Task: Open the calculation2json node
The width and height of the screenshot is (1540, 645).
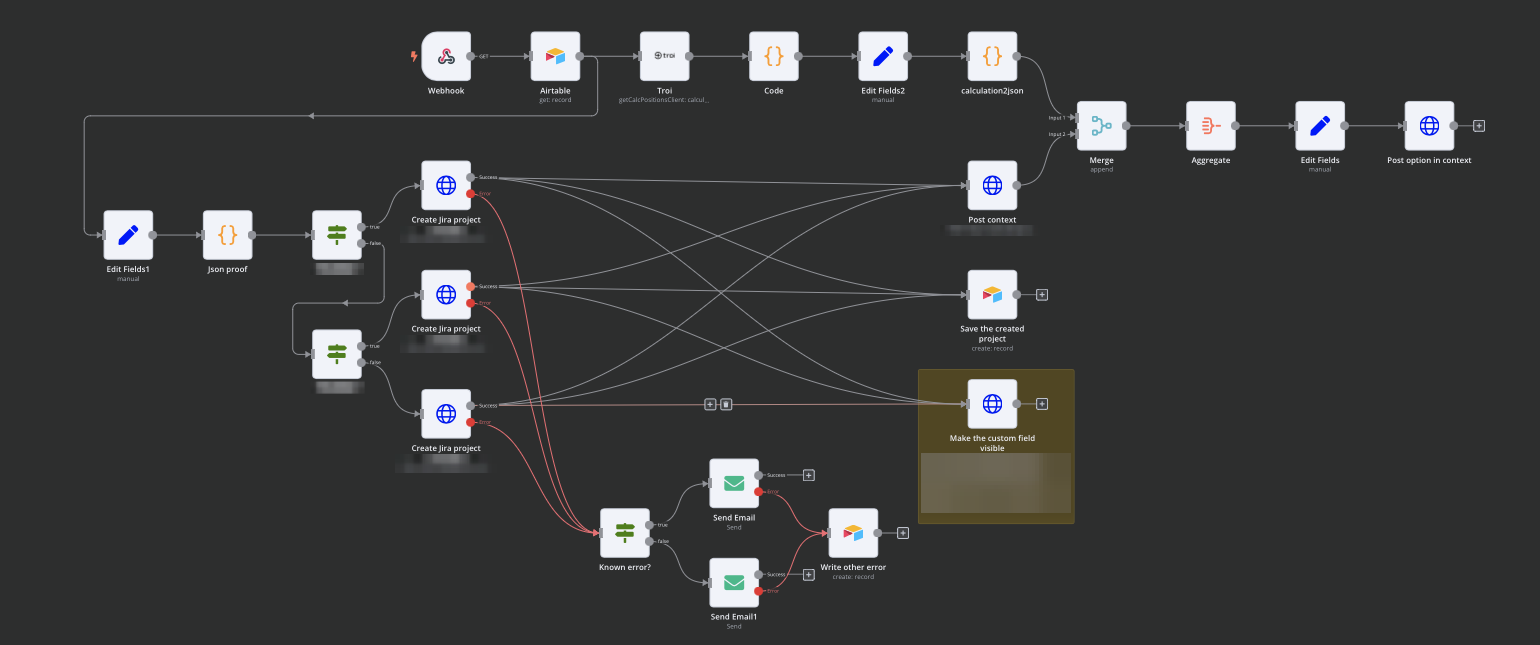Action: point(992,57)
